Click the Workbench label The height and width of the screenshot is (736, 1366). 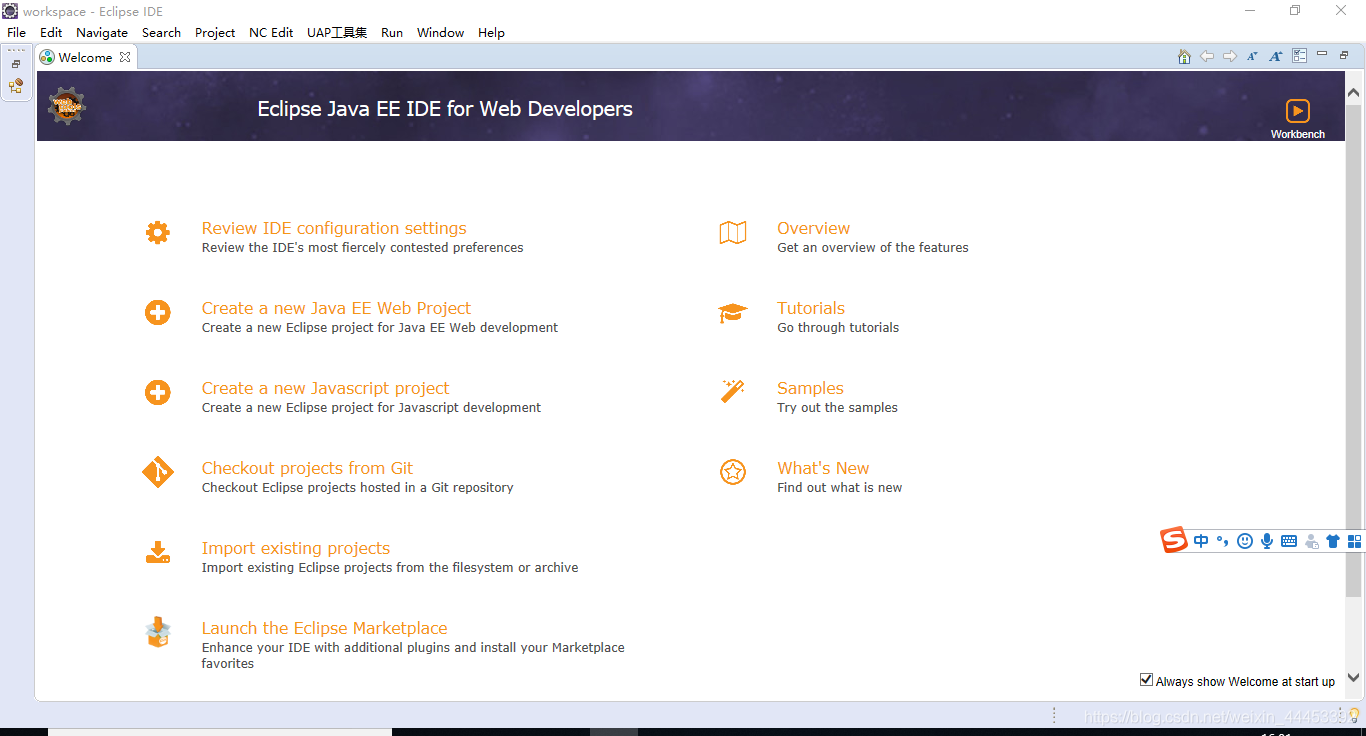[x=1297, y=134]
